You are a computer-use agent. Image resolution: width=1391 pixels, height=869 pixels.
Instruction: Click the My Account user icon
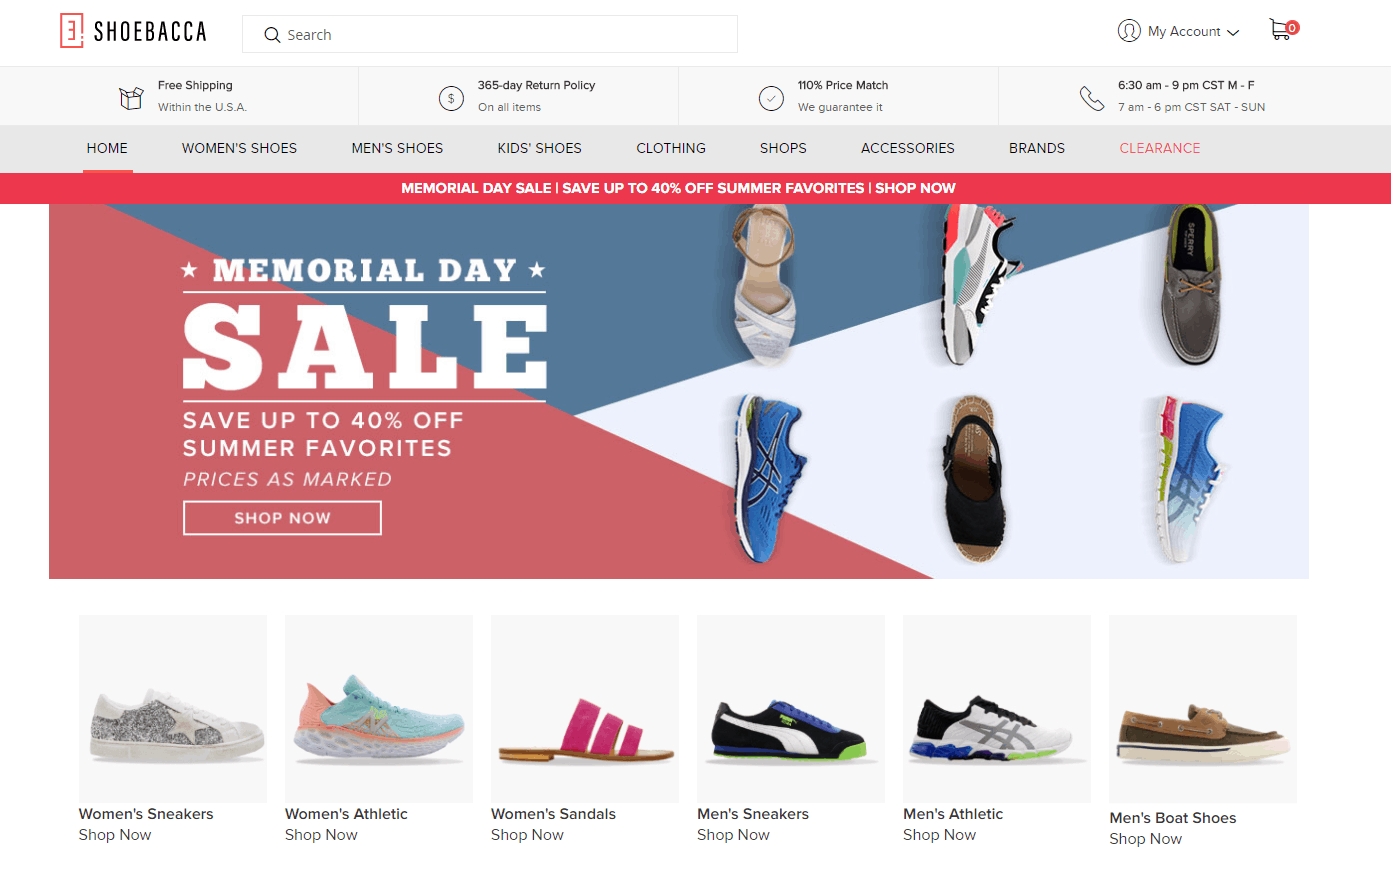pyautogui.click(x=1129, y=31)
